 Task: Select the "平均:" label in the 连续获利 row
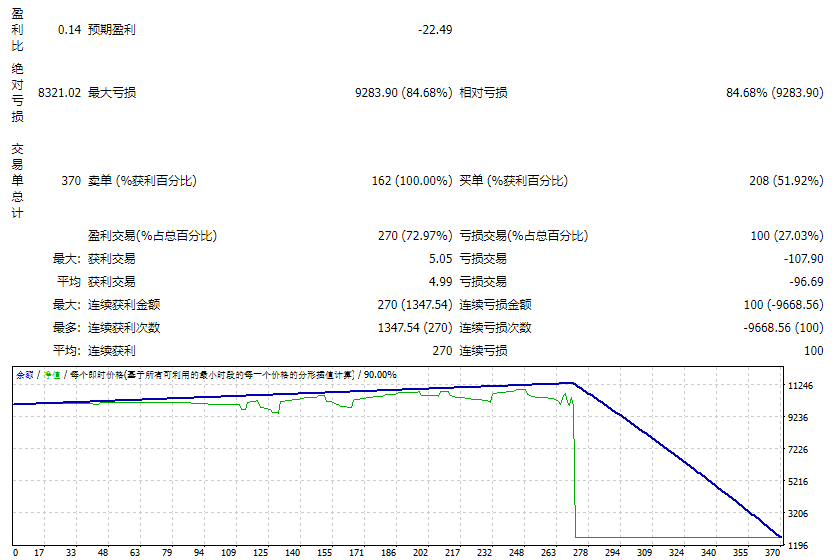66,351
